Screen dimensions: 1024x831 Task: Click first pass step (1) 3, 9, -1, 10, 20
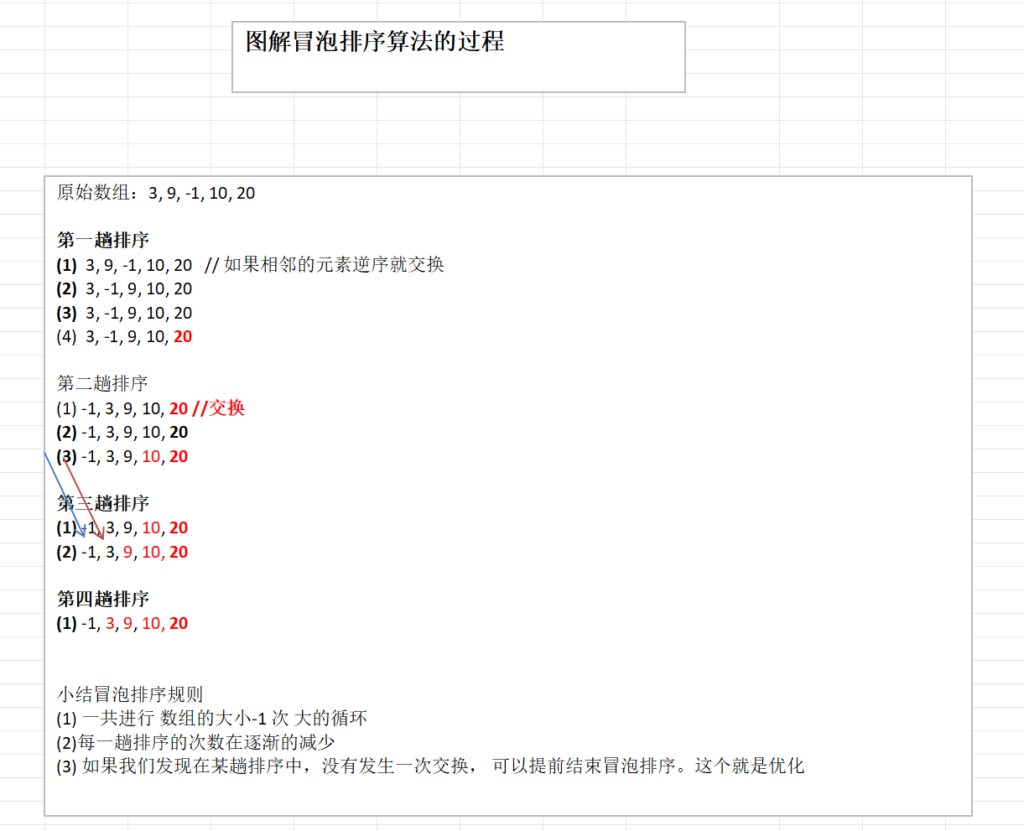[x=124, y=265]
